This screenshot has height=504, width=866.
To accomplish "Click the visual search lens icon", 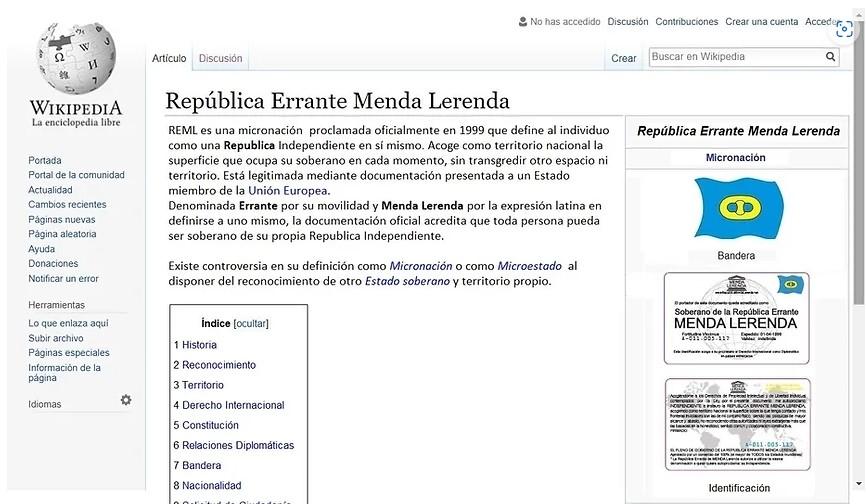I will coord(844,29).
